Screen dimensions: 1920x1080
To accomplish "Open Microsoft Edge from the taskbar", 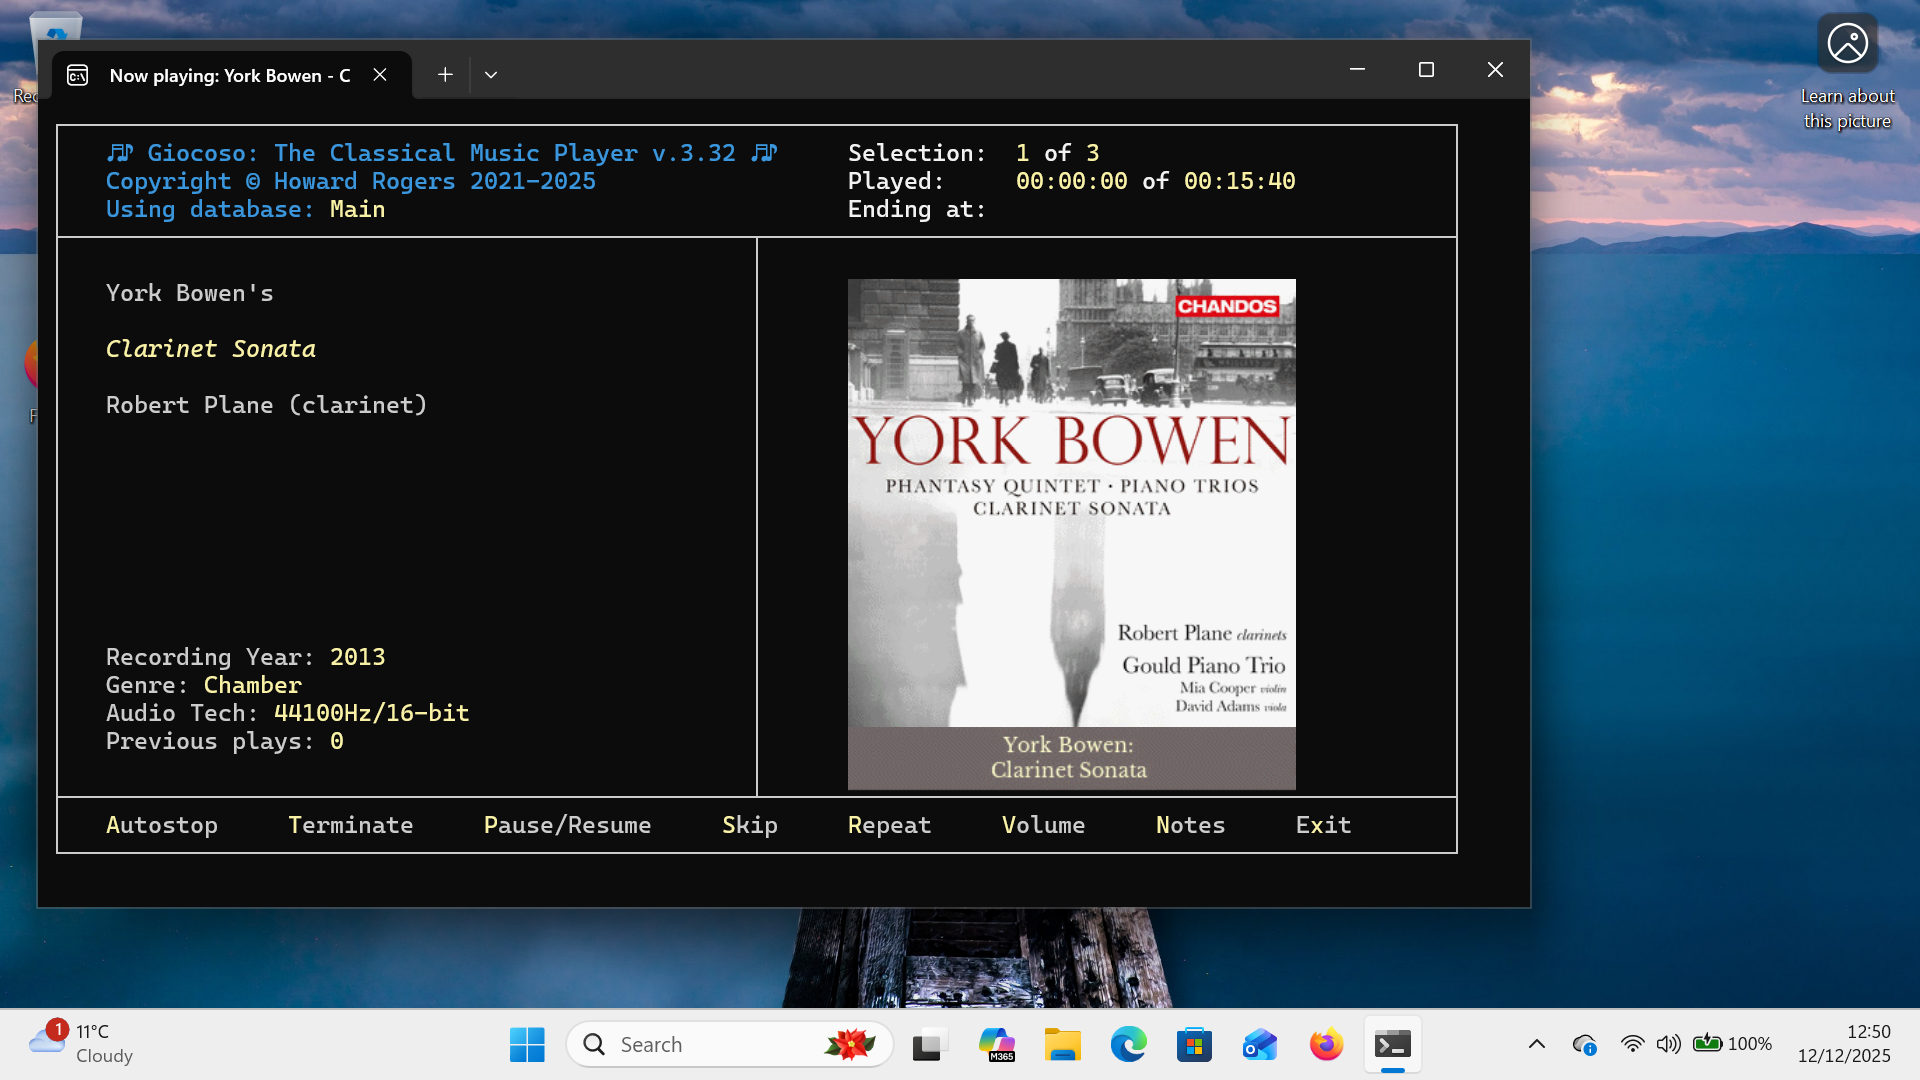I will (1128, 1045).
